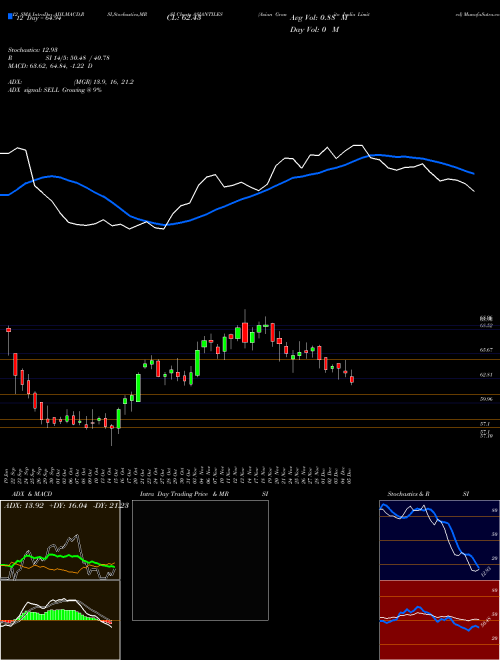The image size is (500, 660).
Task: Open the ADX indicator mini chart
Action: 60,540
